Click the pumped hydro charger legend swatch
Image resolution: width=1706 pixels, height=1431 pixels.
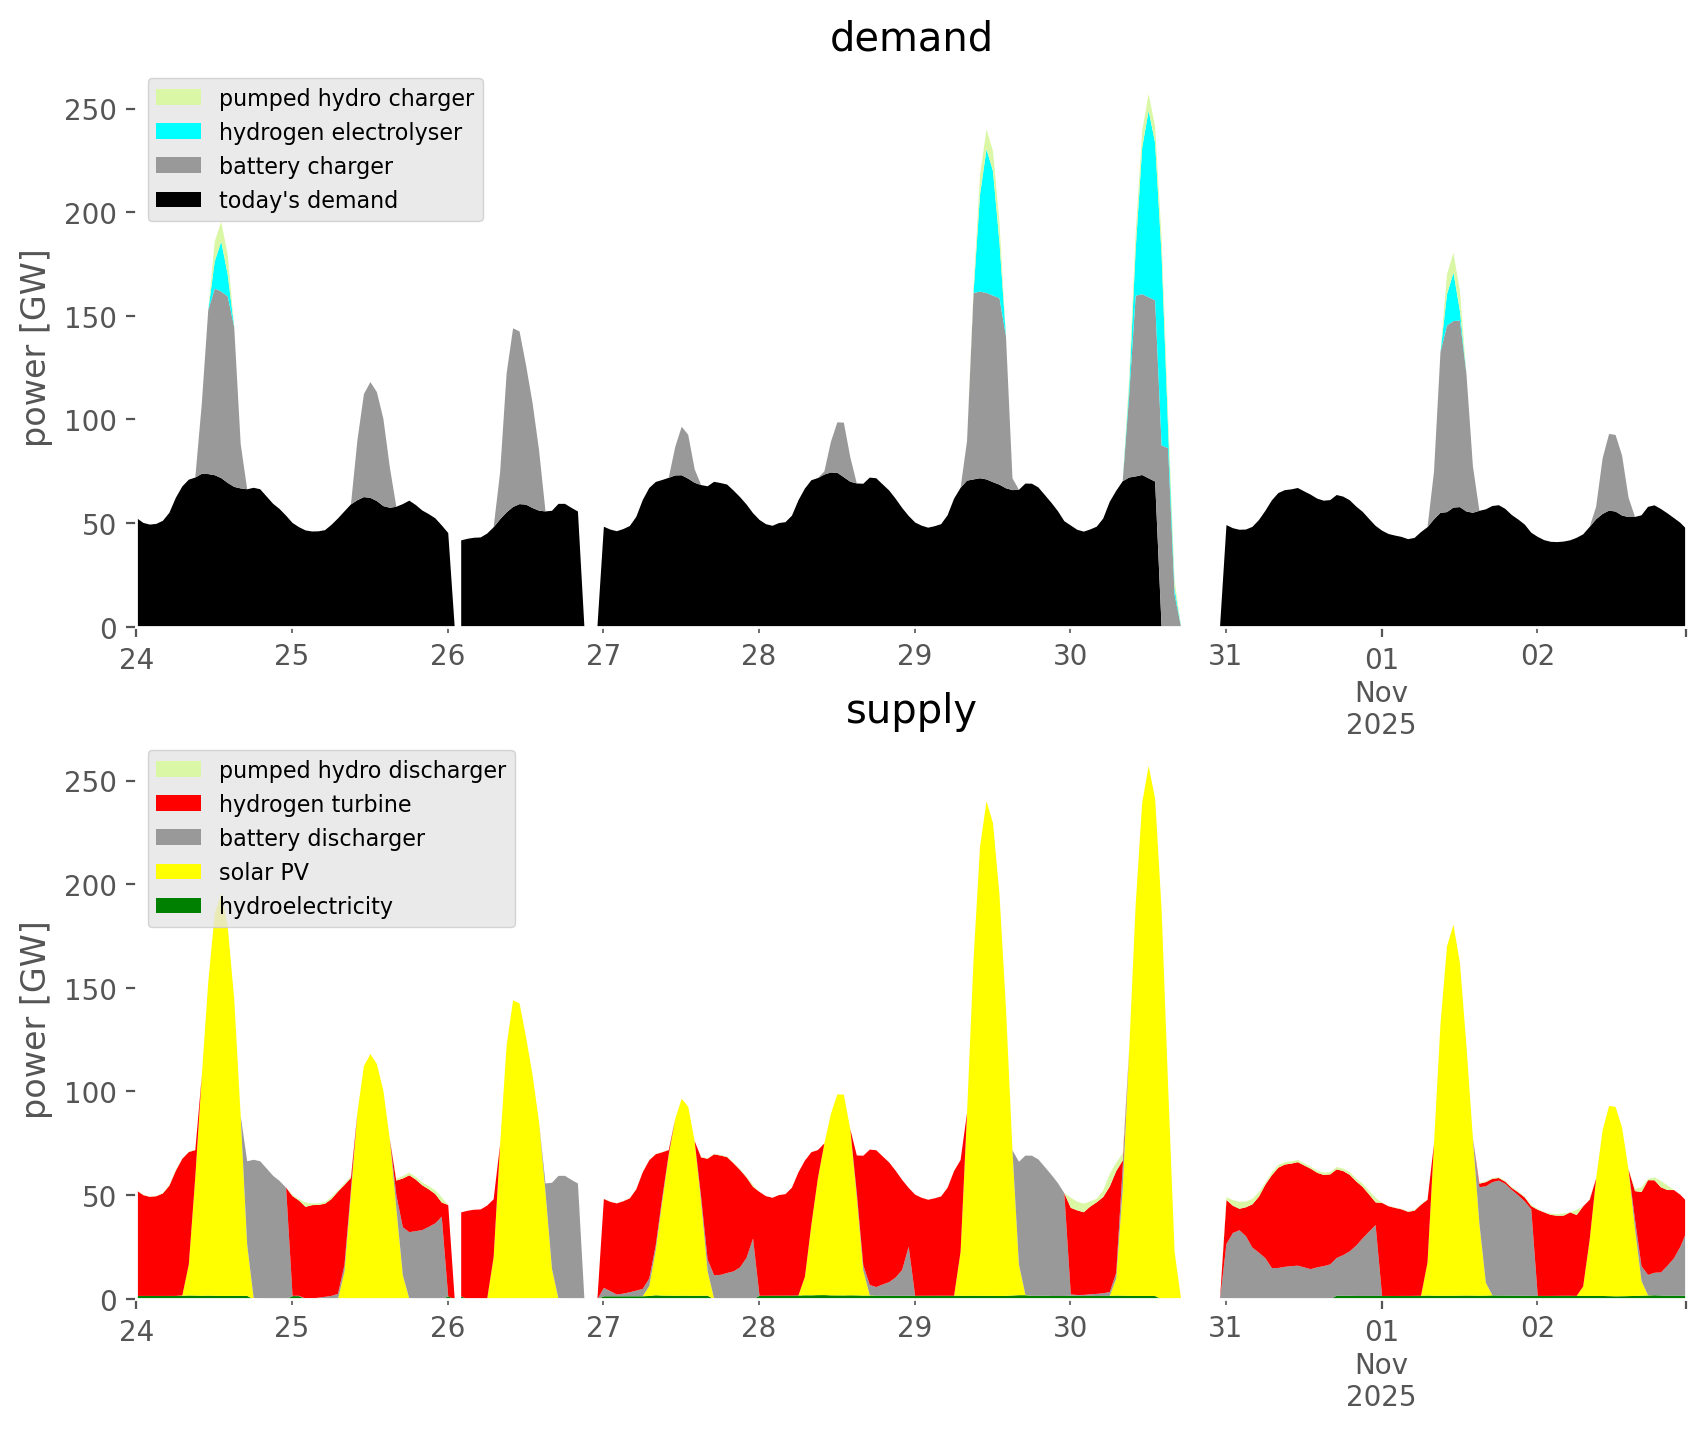tap(179, 98)
